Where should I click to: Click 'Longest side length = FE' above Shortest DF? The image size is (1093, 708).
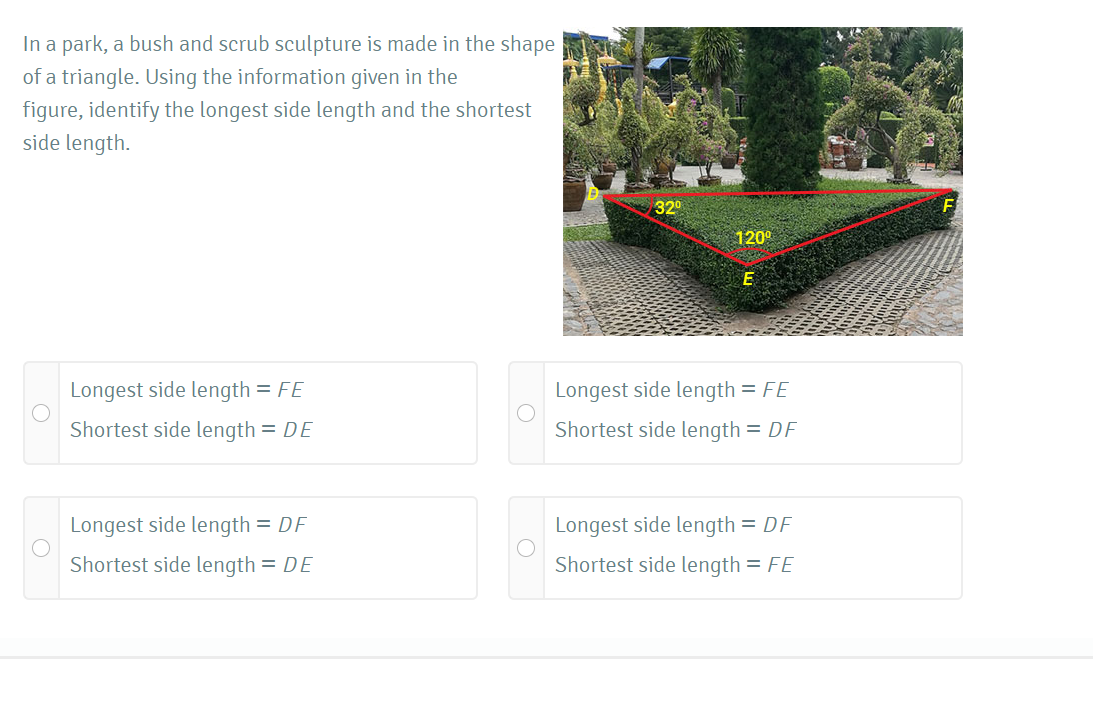coord(671,390)
